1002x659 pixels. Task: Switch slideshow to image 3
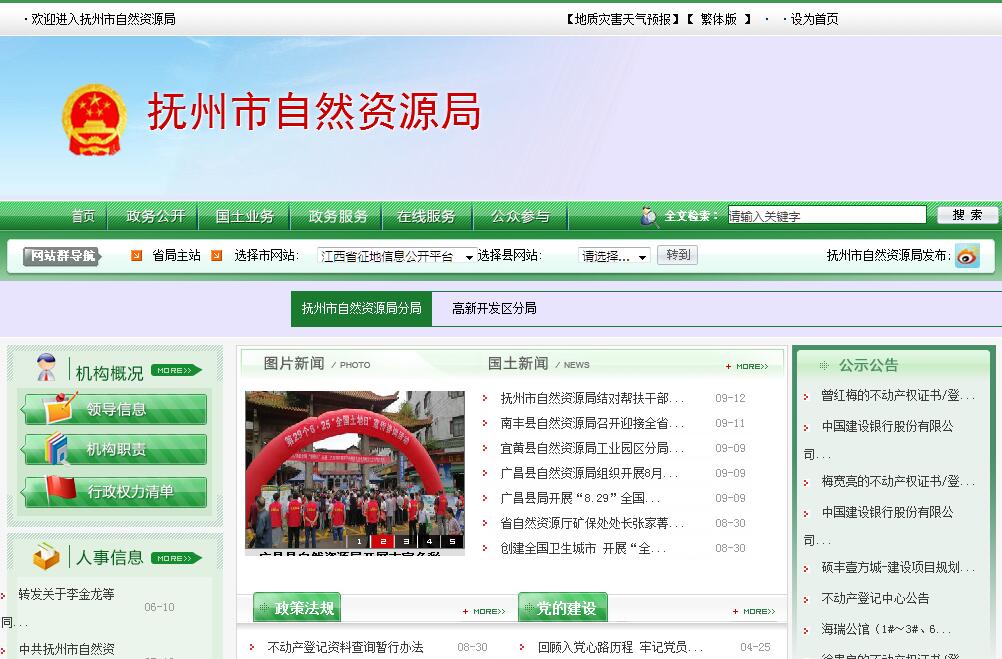coord(406,542)
